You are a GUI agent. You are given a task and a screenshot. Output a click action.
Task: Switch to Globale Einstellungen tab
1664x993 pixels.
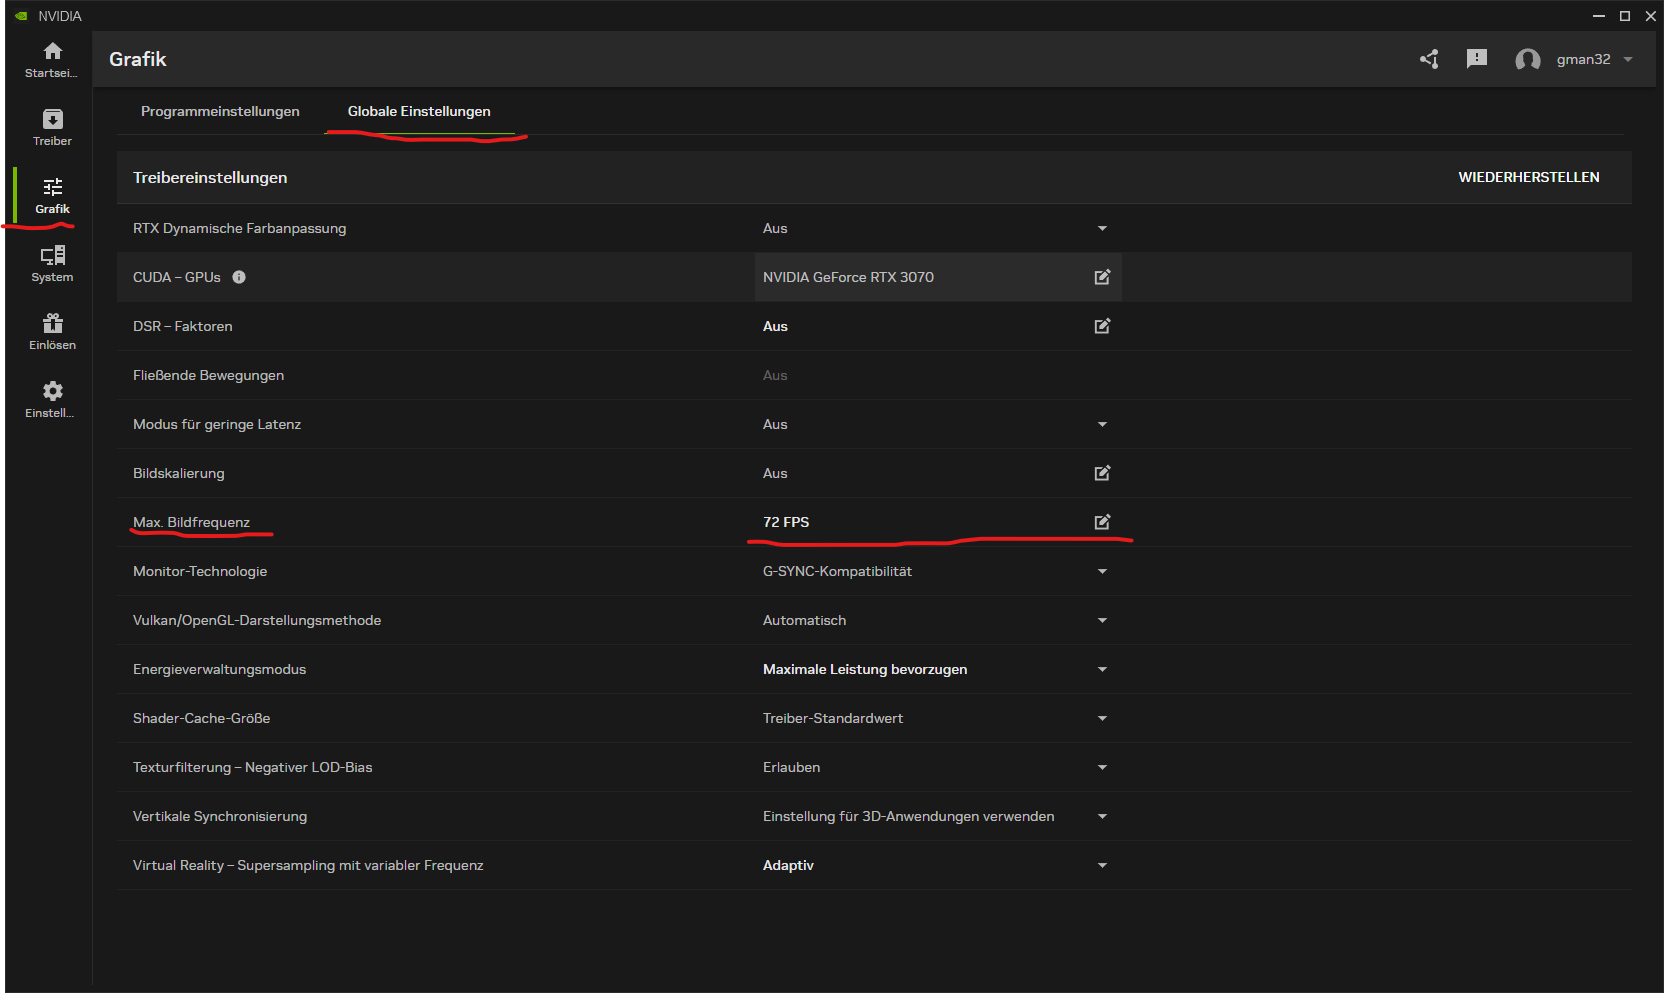(x=419, y=111)
